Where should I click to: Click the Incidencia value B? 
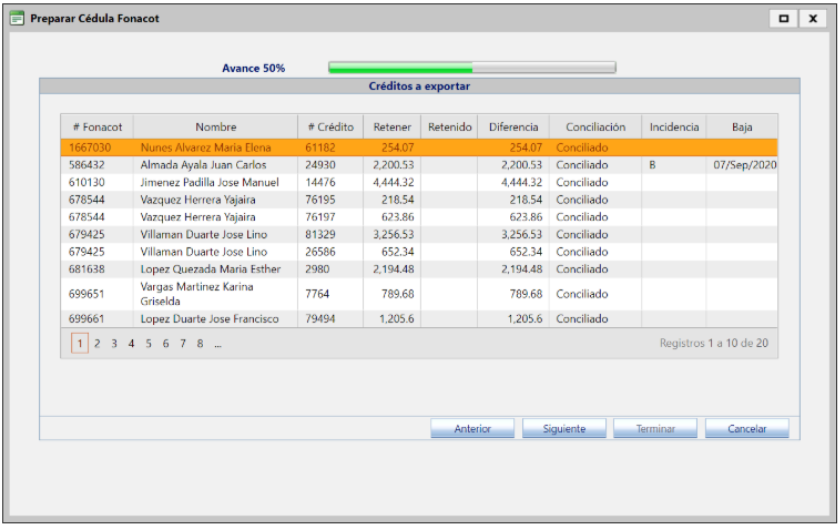(652, 165)
